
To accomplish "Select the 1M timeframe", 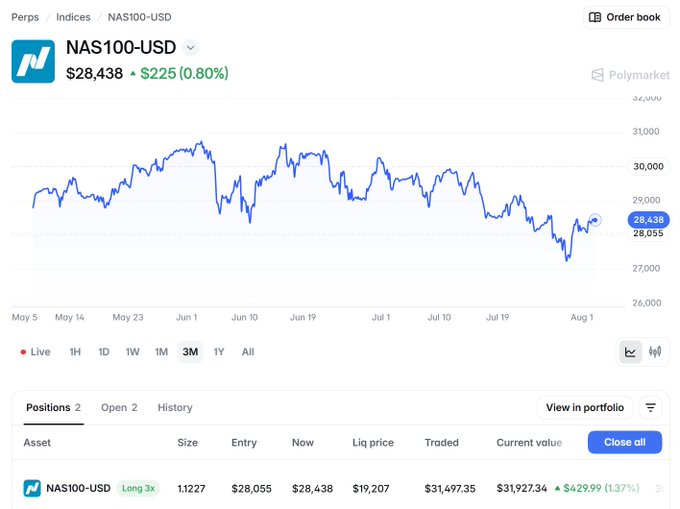I will pos(161,352).
